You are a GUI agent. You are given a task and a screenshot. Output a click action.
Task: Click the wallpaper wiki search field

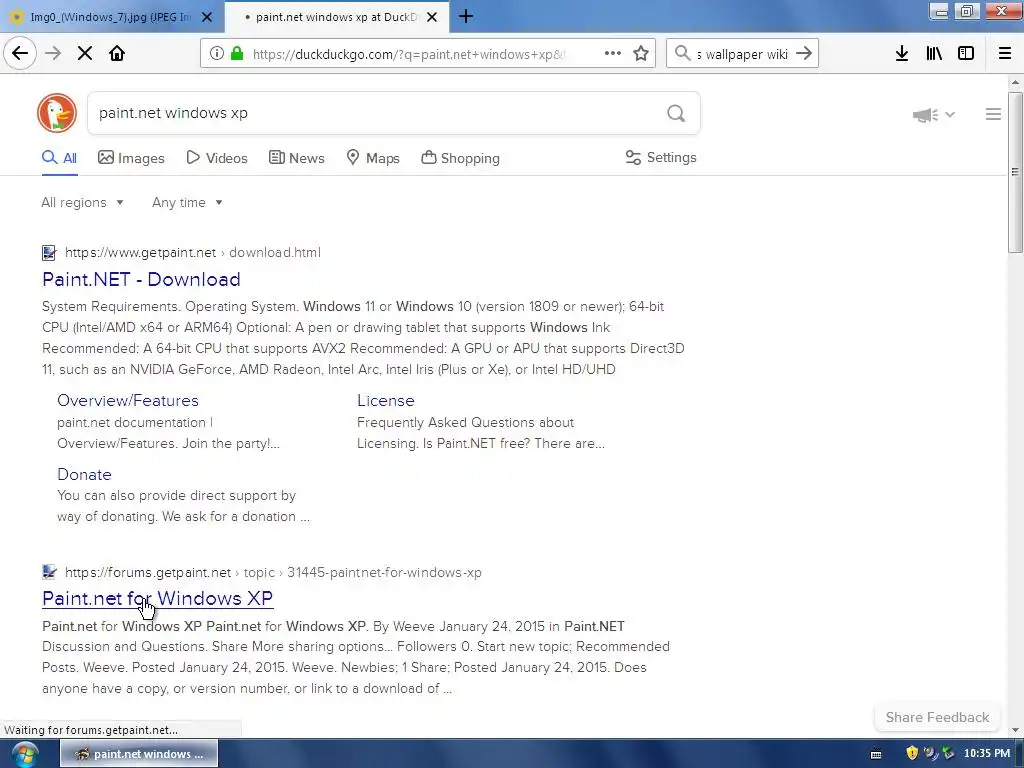743,54
